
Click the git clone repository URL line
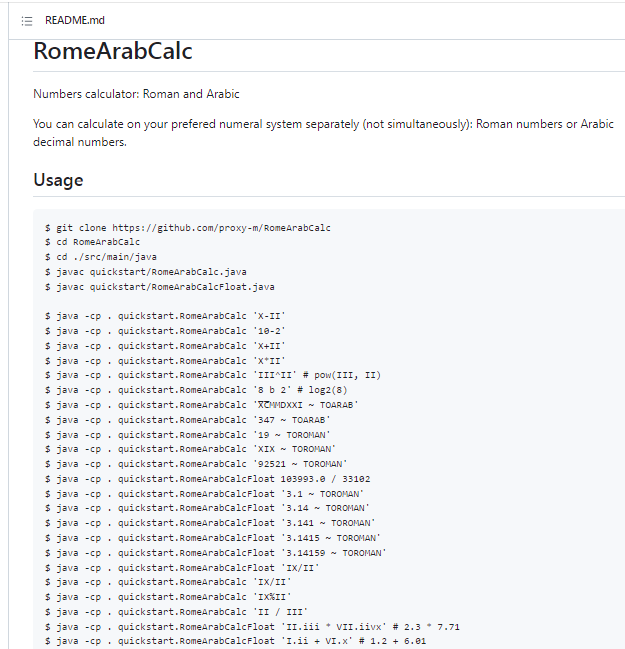187,227
